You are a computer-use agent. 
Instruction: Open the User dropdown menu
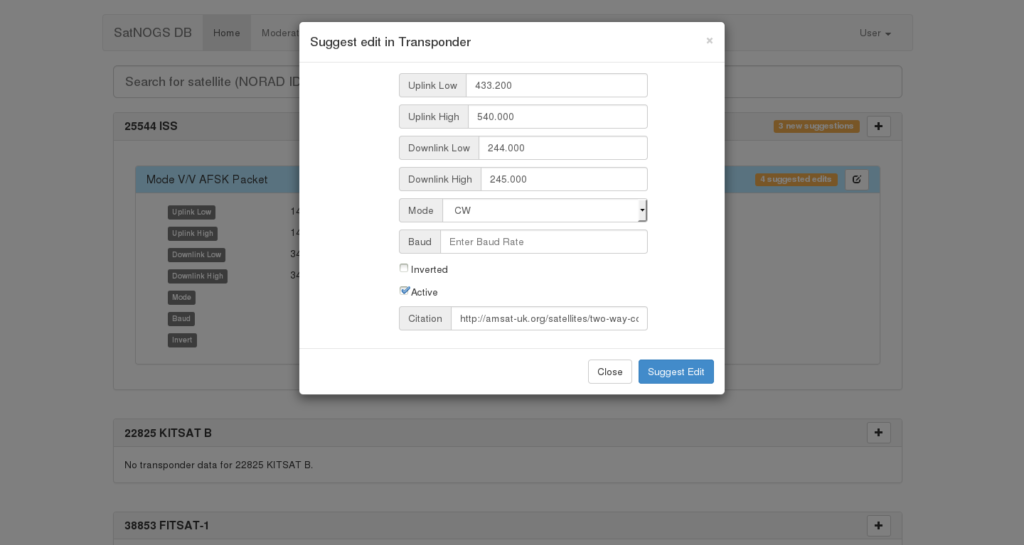(874, 33)
